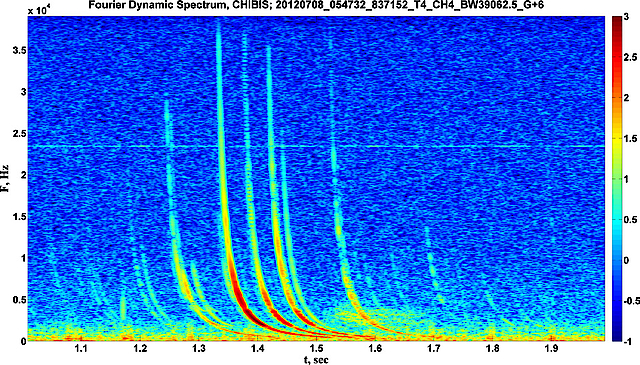Viewport: 640px width, 365px height.
Task: Click the x-axis label 't, sec'
Action: (x=316, y=360)
